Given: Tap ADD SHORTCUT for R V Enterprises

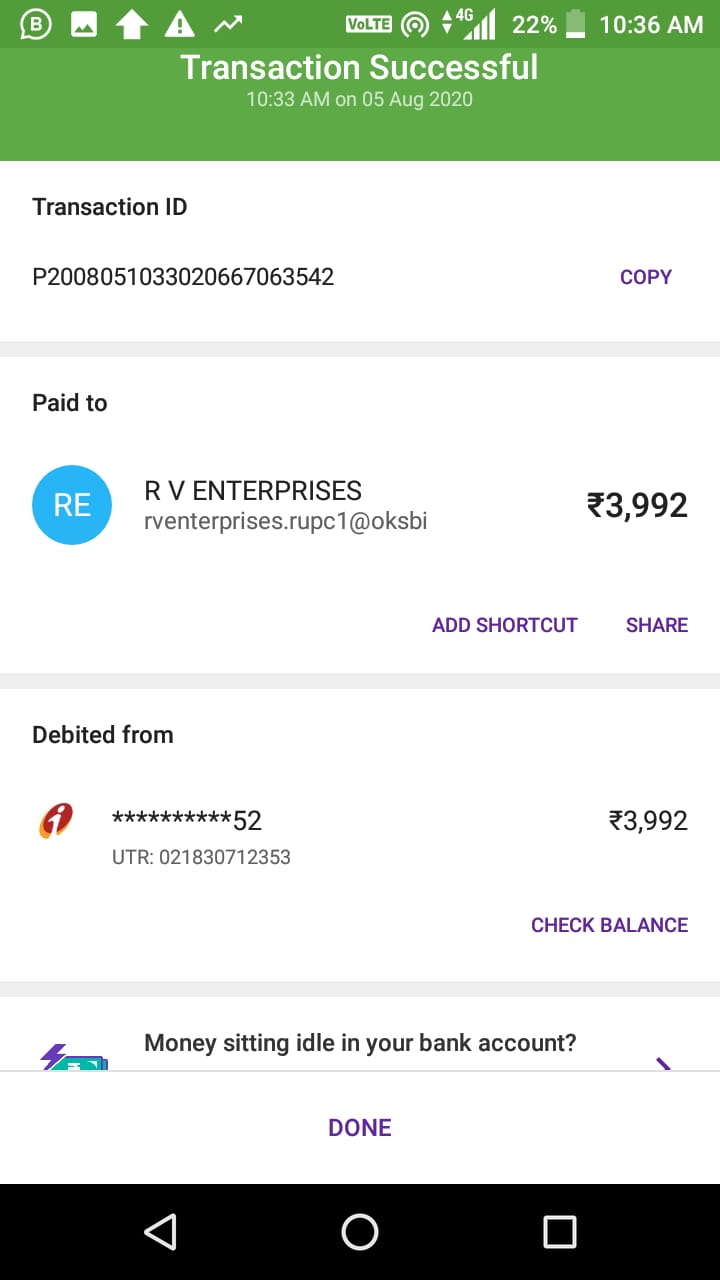Looking at the screenshot, I should point(504,625).
